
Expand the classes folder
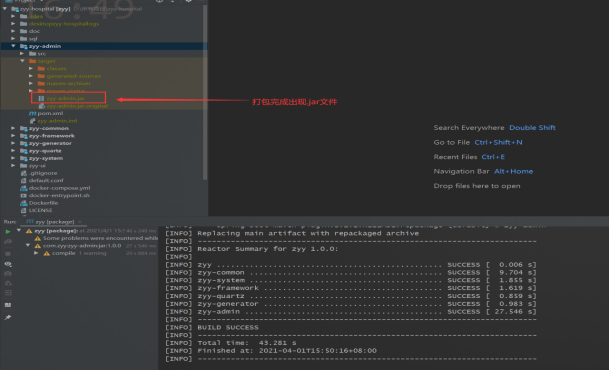click(31, 68)
